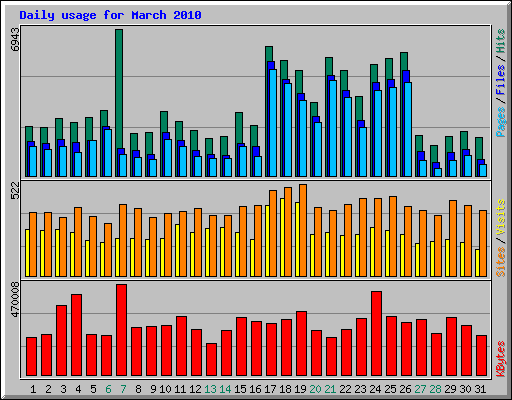The image size is (512, 400).
Task: Click the red KBytes bar for day 19
Action: coord(301,344)
